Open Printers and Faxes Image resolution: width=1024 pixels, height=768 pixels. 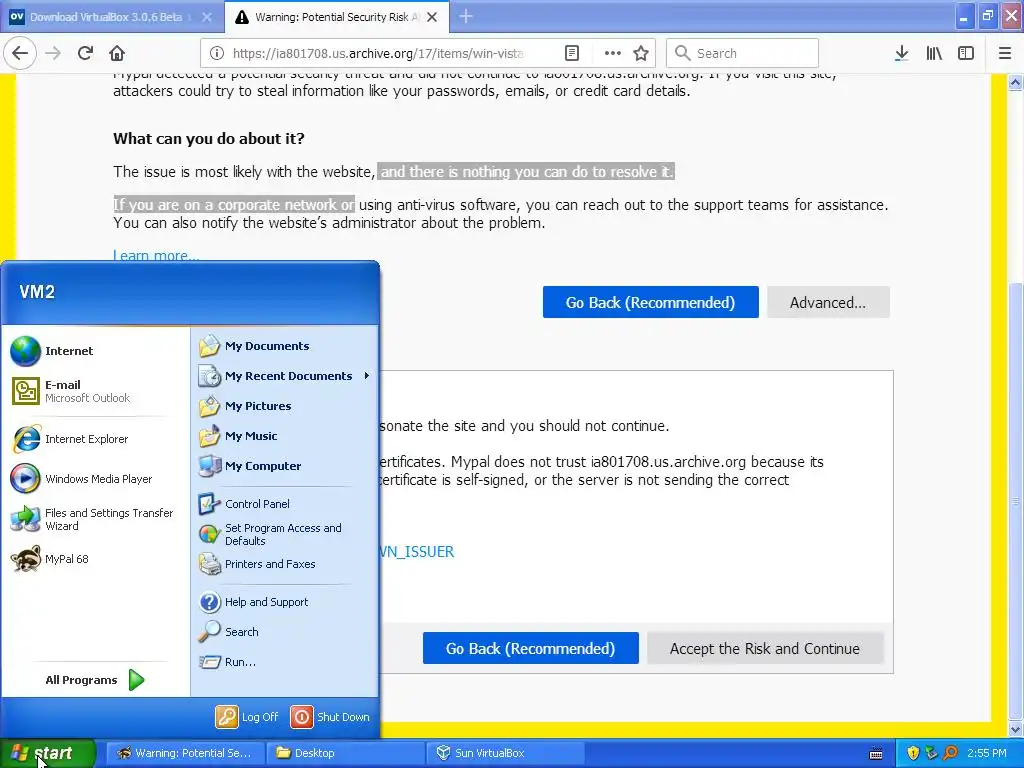[284, 564]
